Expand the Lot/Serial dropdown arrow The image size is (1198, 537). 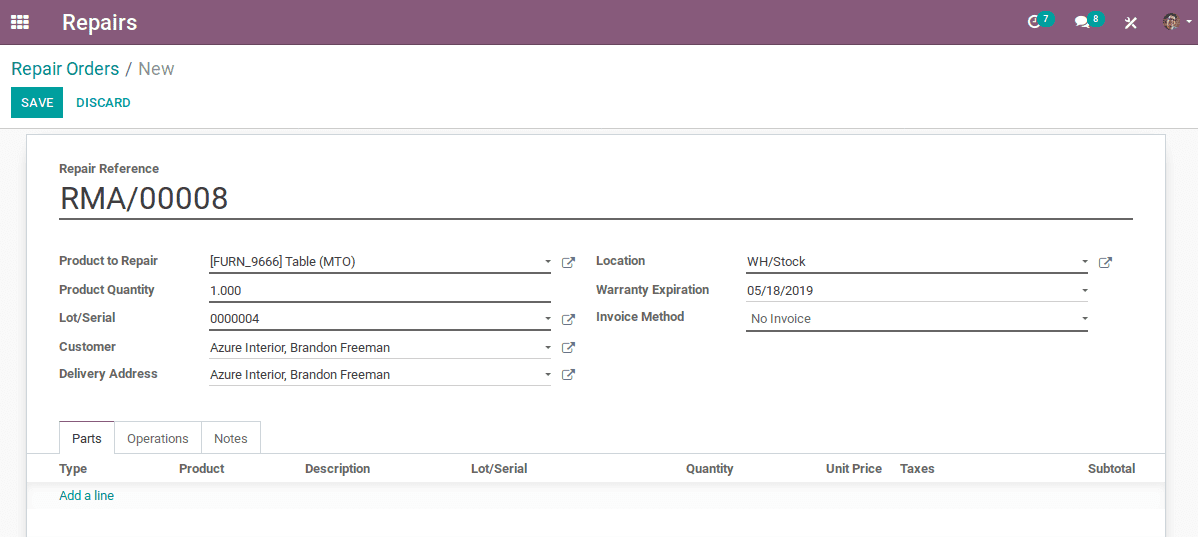pos(547,319)
